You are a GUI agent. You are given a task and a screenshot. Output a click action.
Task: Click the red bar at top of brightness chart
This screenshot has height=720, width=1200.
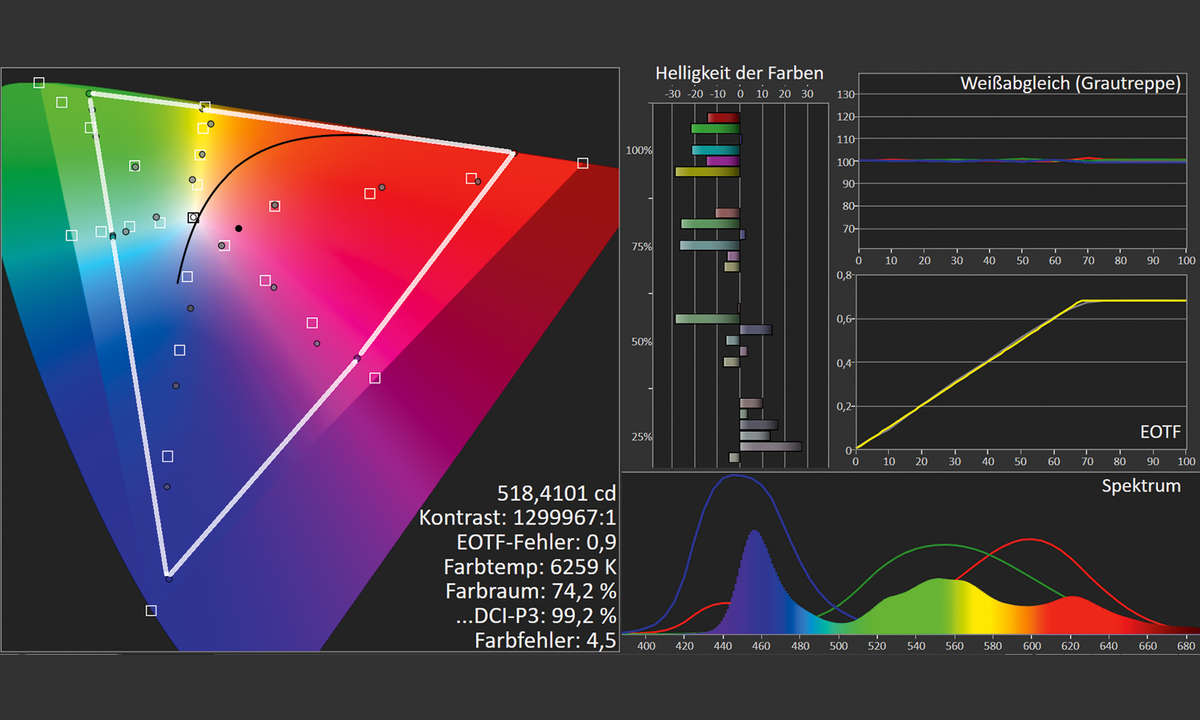(723, 118)
